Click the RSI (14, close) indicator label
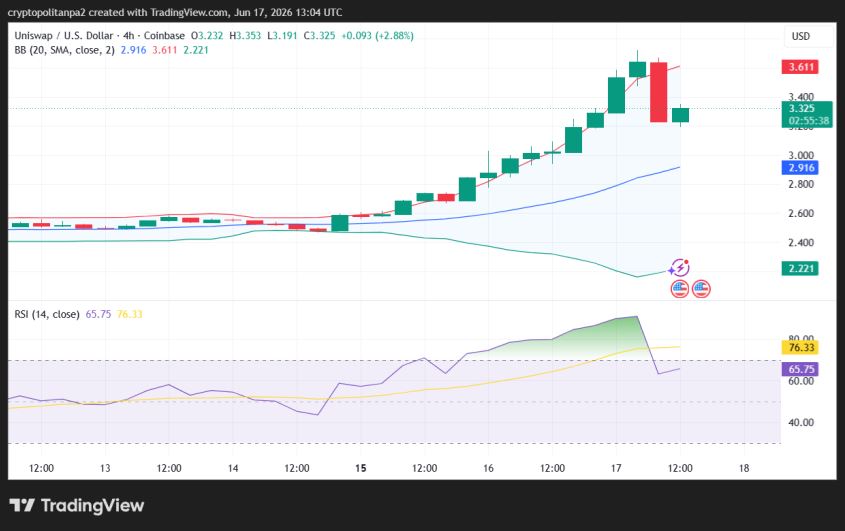Image resolution: width=845 pixels, height=531 pixels. click(47, 314)
